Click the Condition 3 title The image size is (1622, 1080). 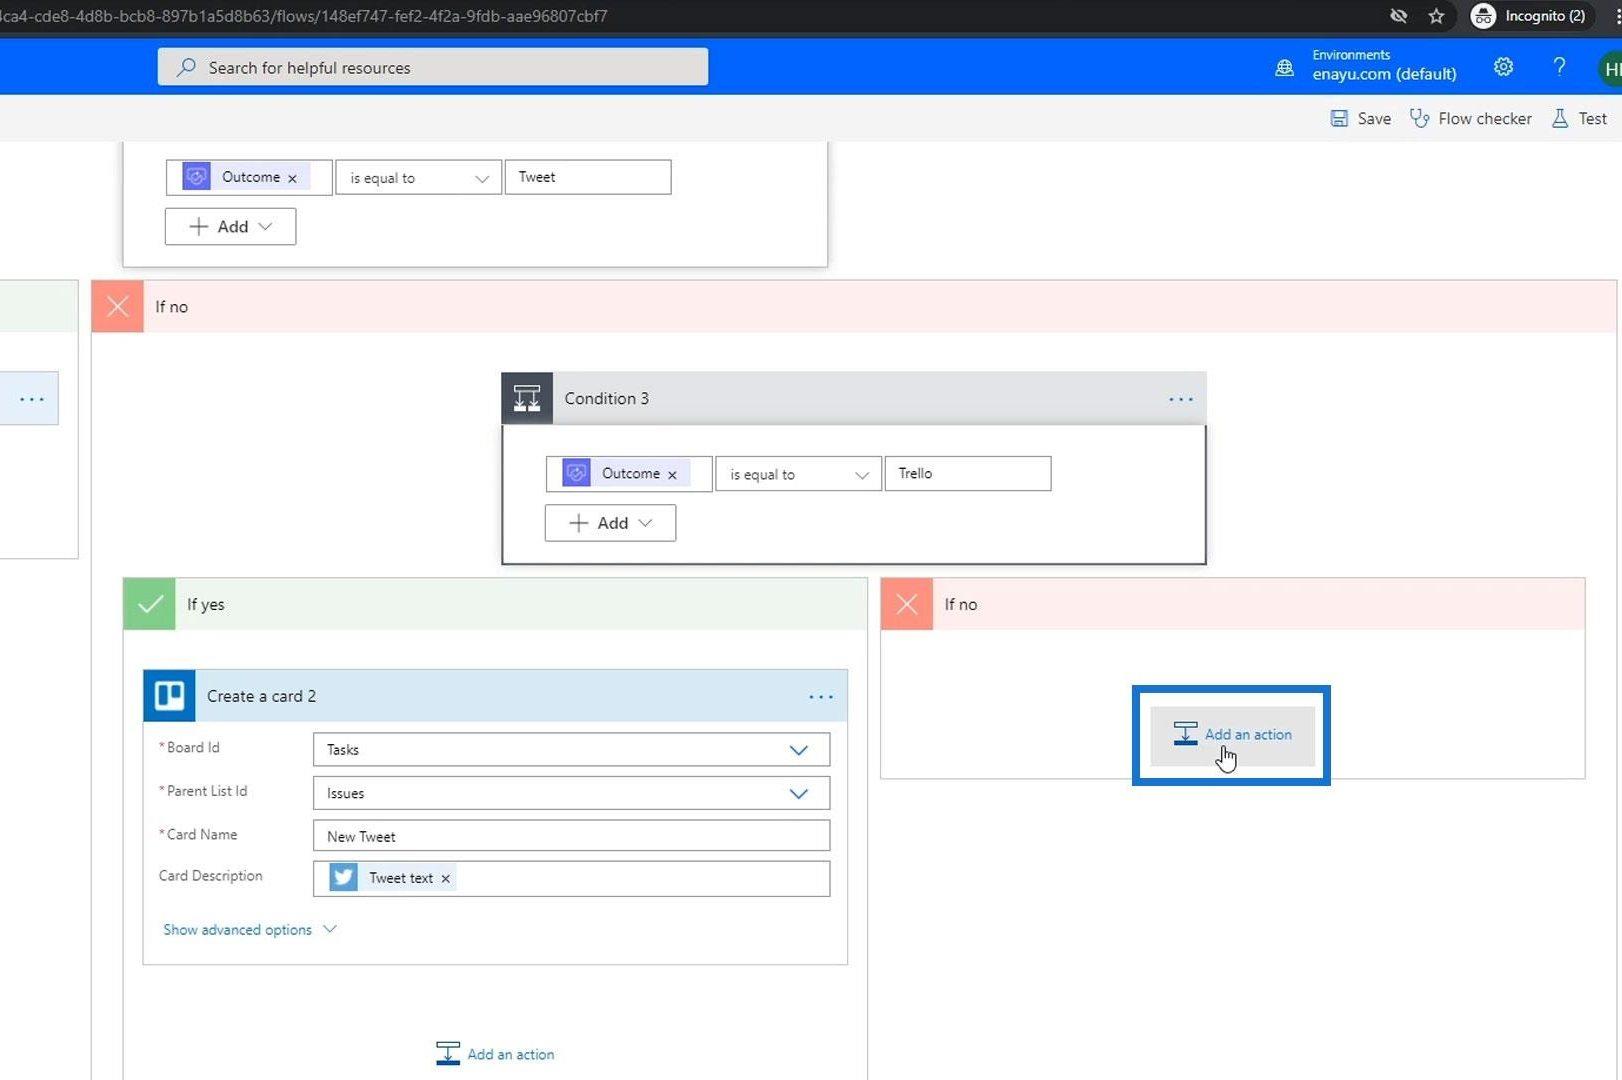pyautogui.click(x=606, y=399)
